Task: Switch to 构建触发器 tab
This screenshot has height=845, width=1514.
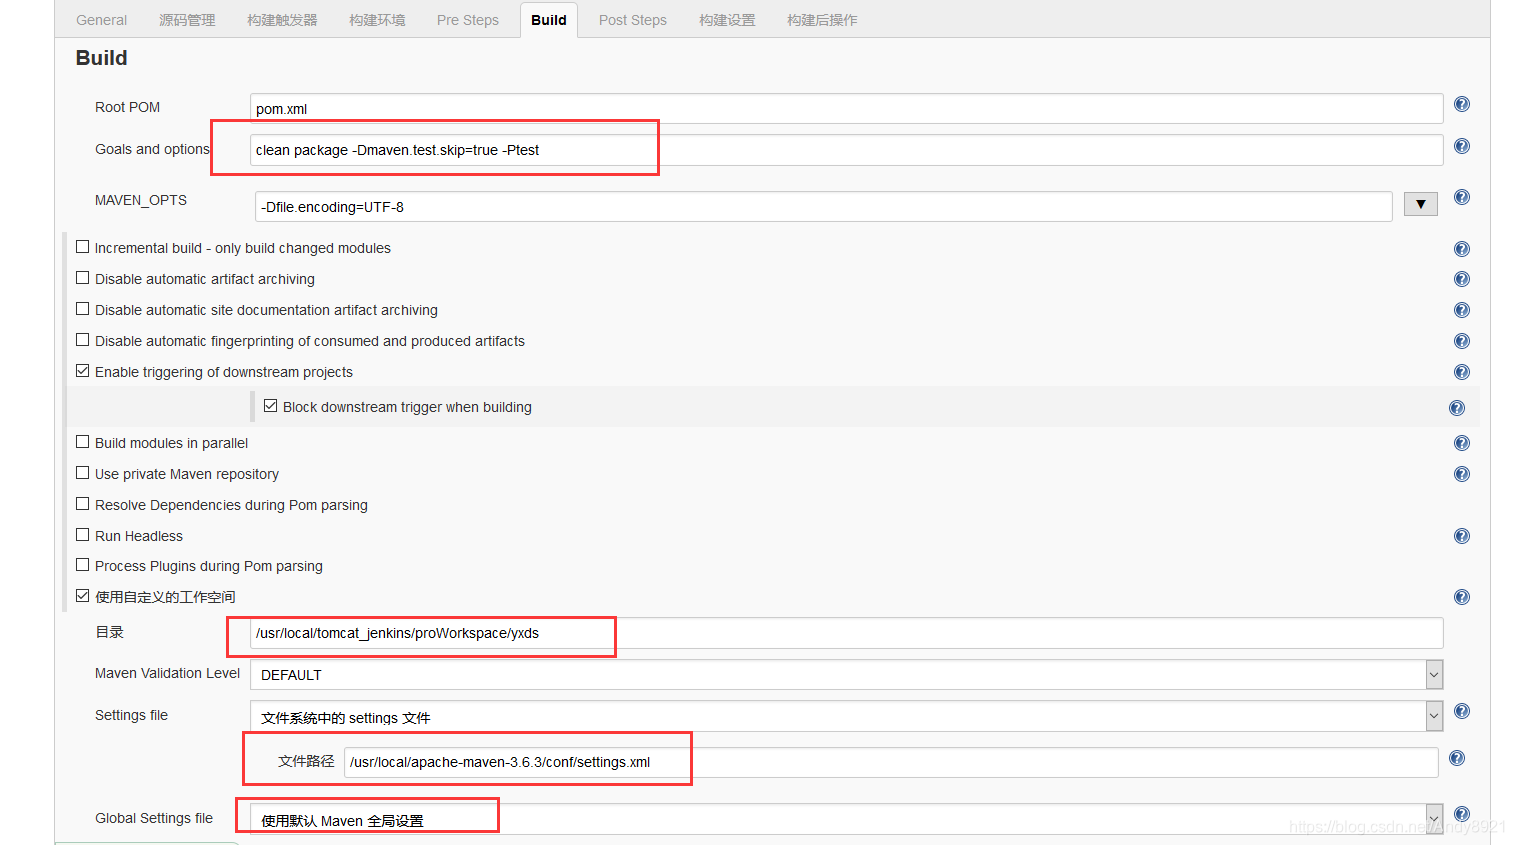Action: (x=282, y=20)
